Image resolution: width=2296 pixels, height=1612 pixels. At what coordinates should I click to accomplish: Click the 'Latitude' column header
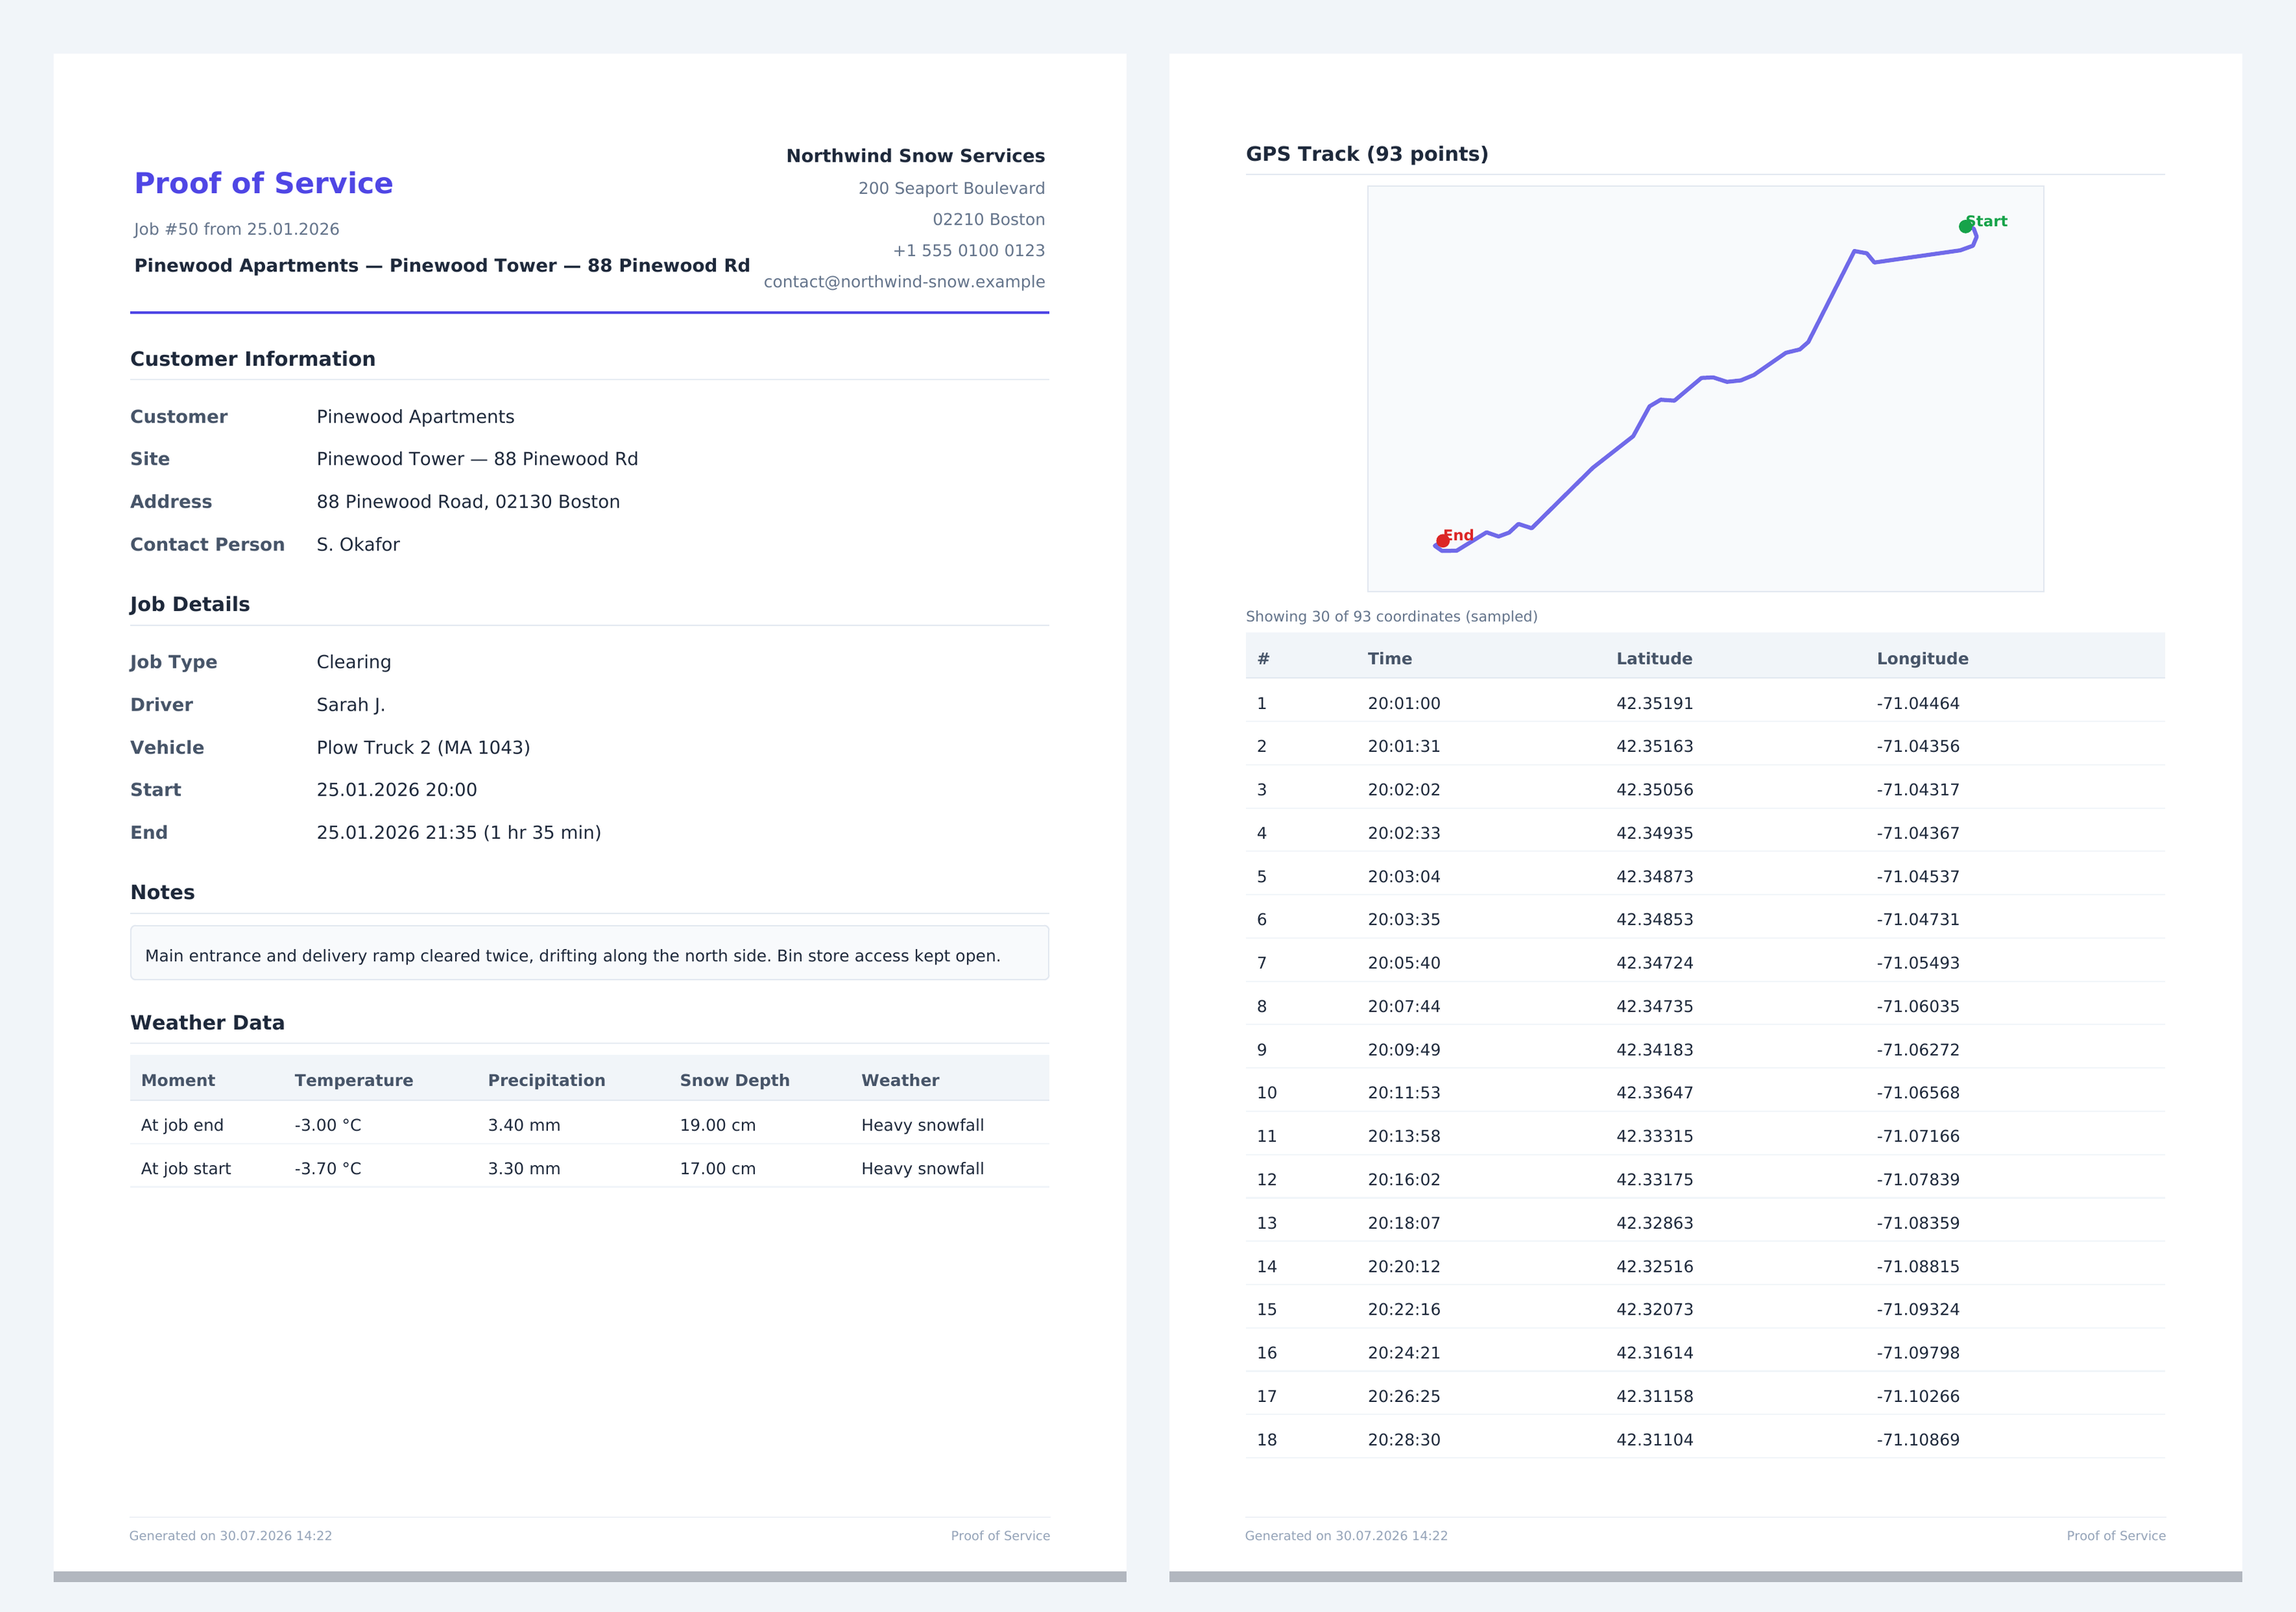[1654, 659]
